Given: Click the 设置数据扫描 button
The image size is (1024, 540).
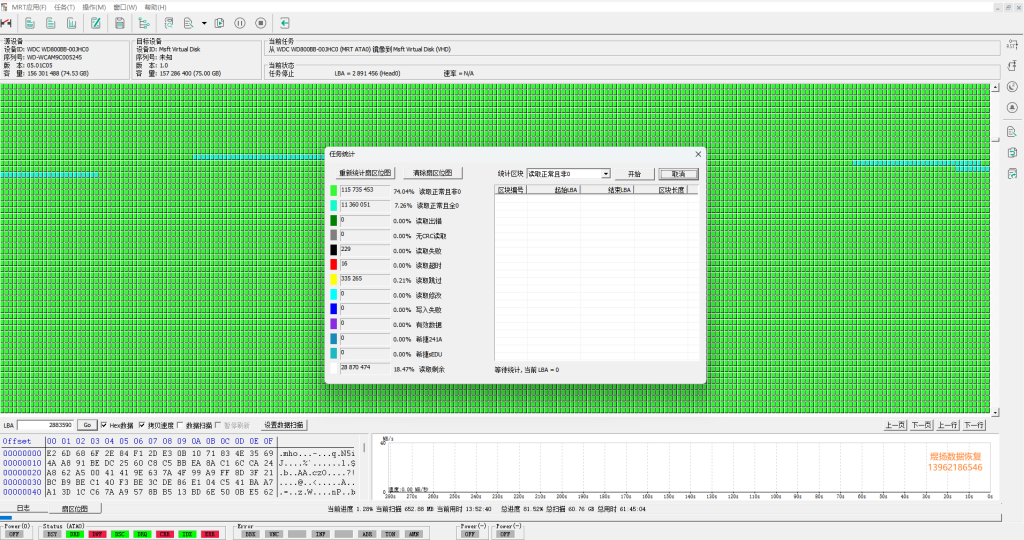Looking at the screenshot, I should click(x=283, y=425).
